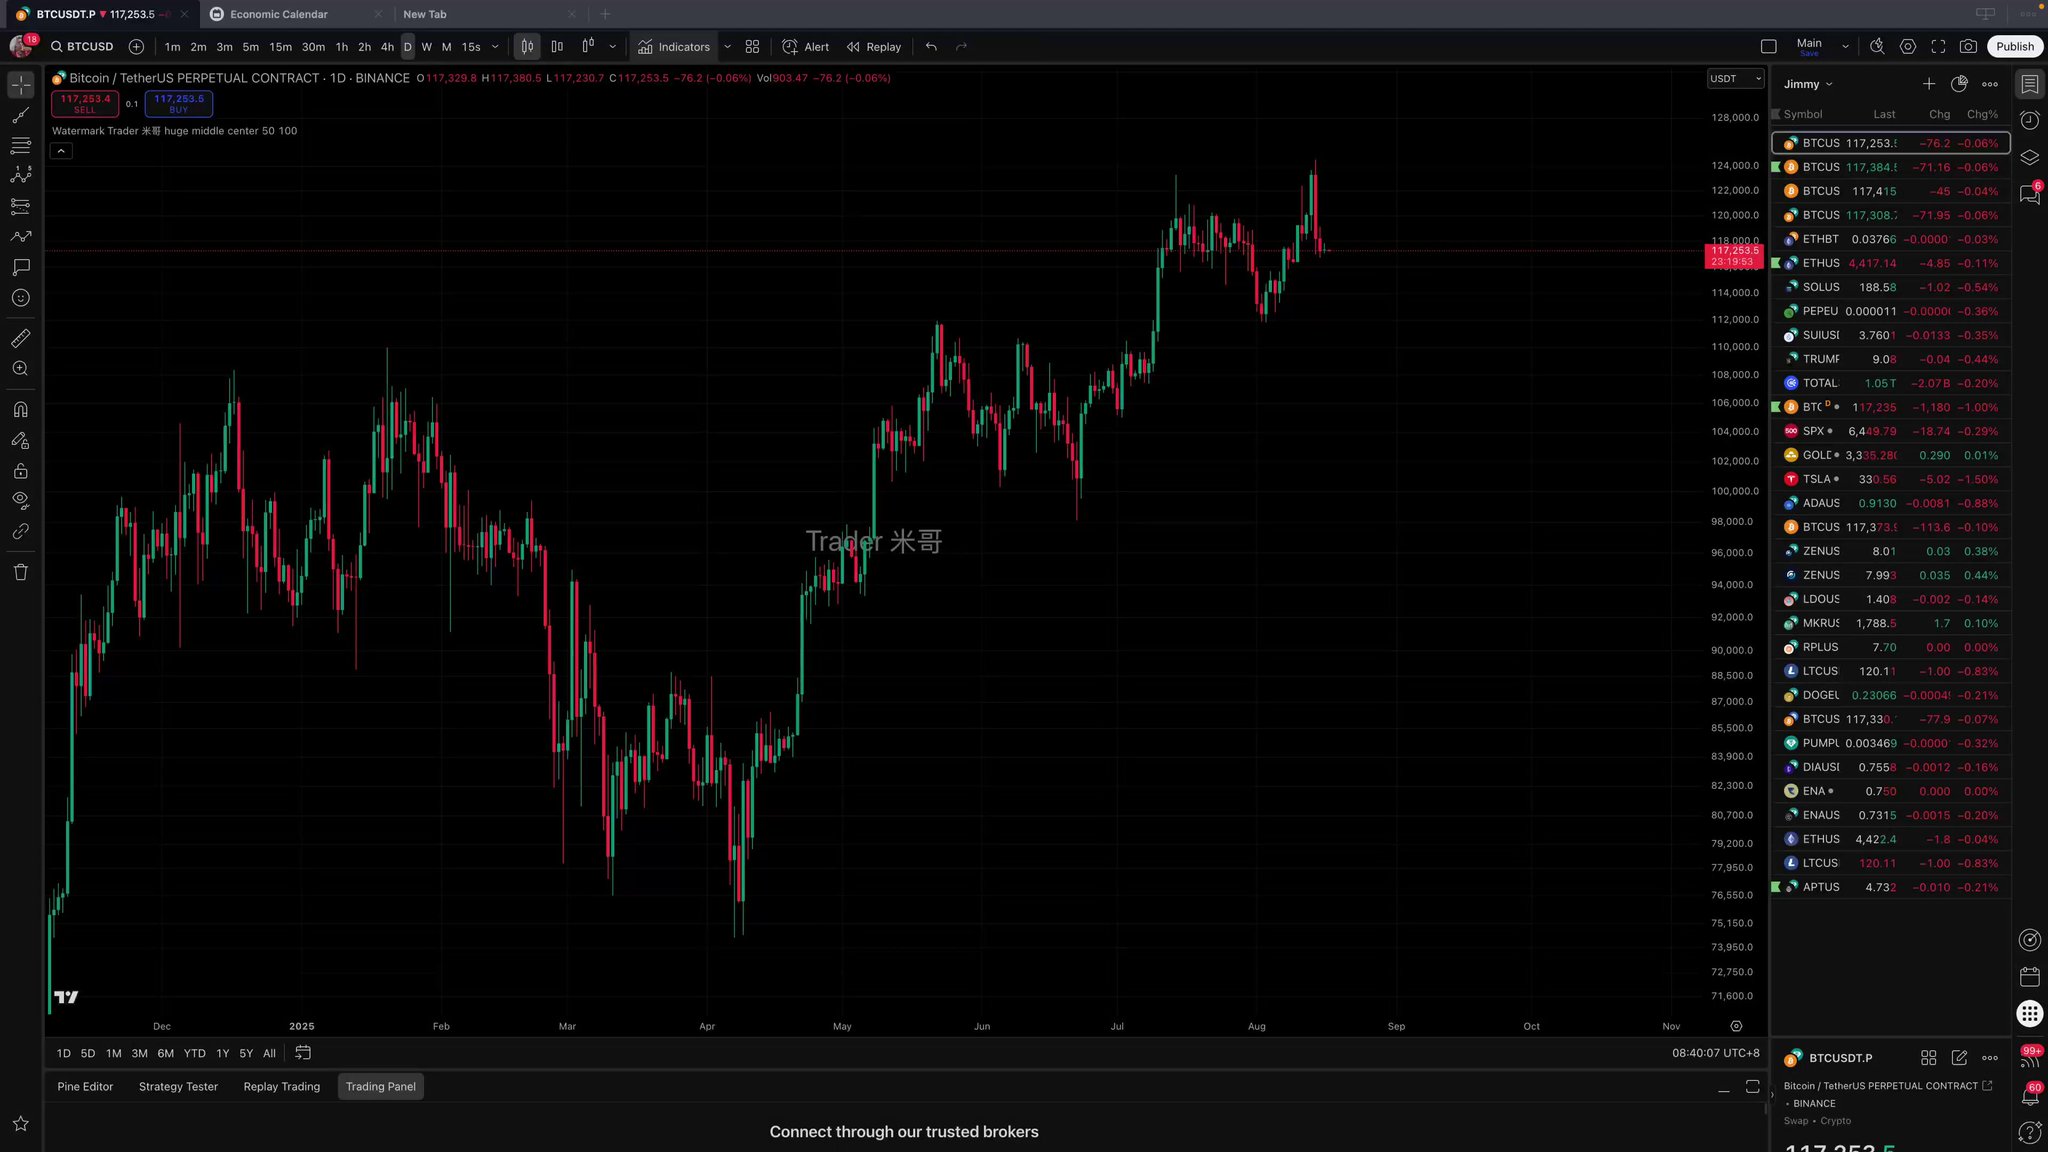Open the quick search icon

[1877, 47]
